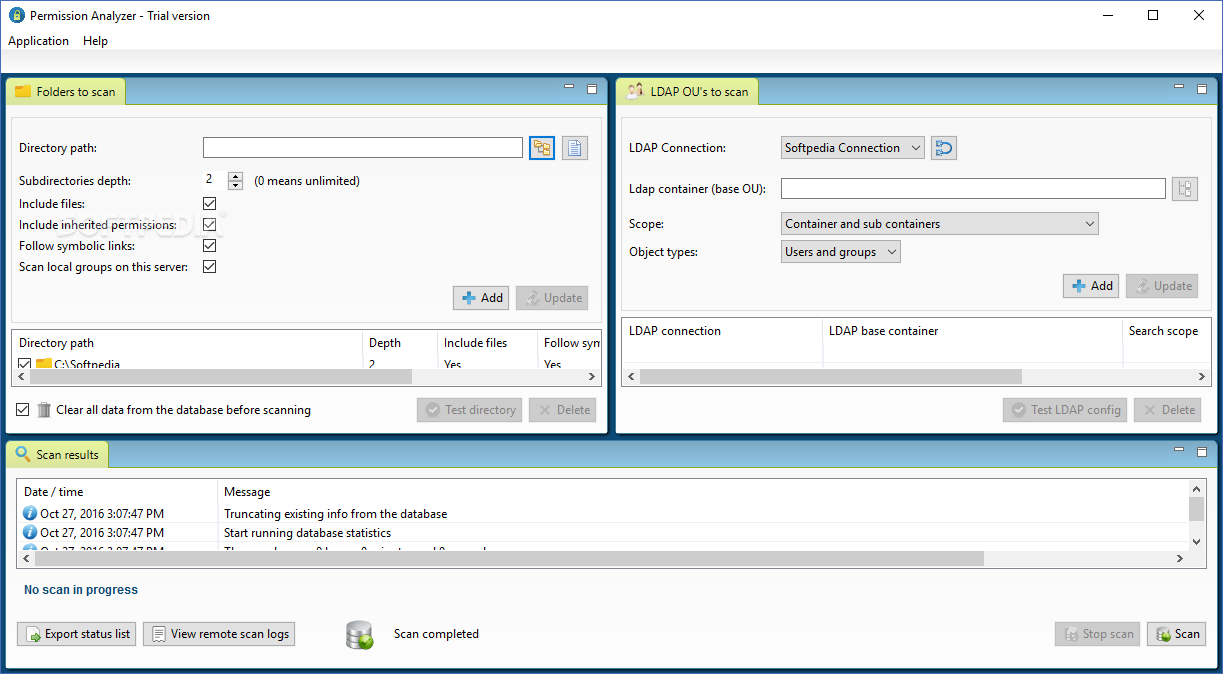Screen dimensions: 1223x674
Task: Click the LDAP connection column header
Action: (721, 331)
